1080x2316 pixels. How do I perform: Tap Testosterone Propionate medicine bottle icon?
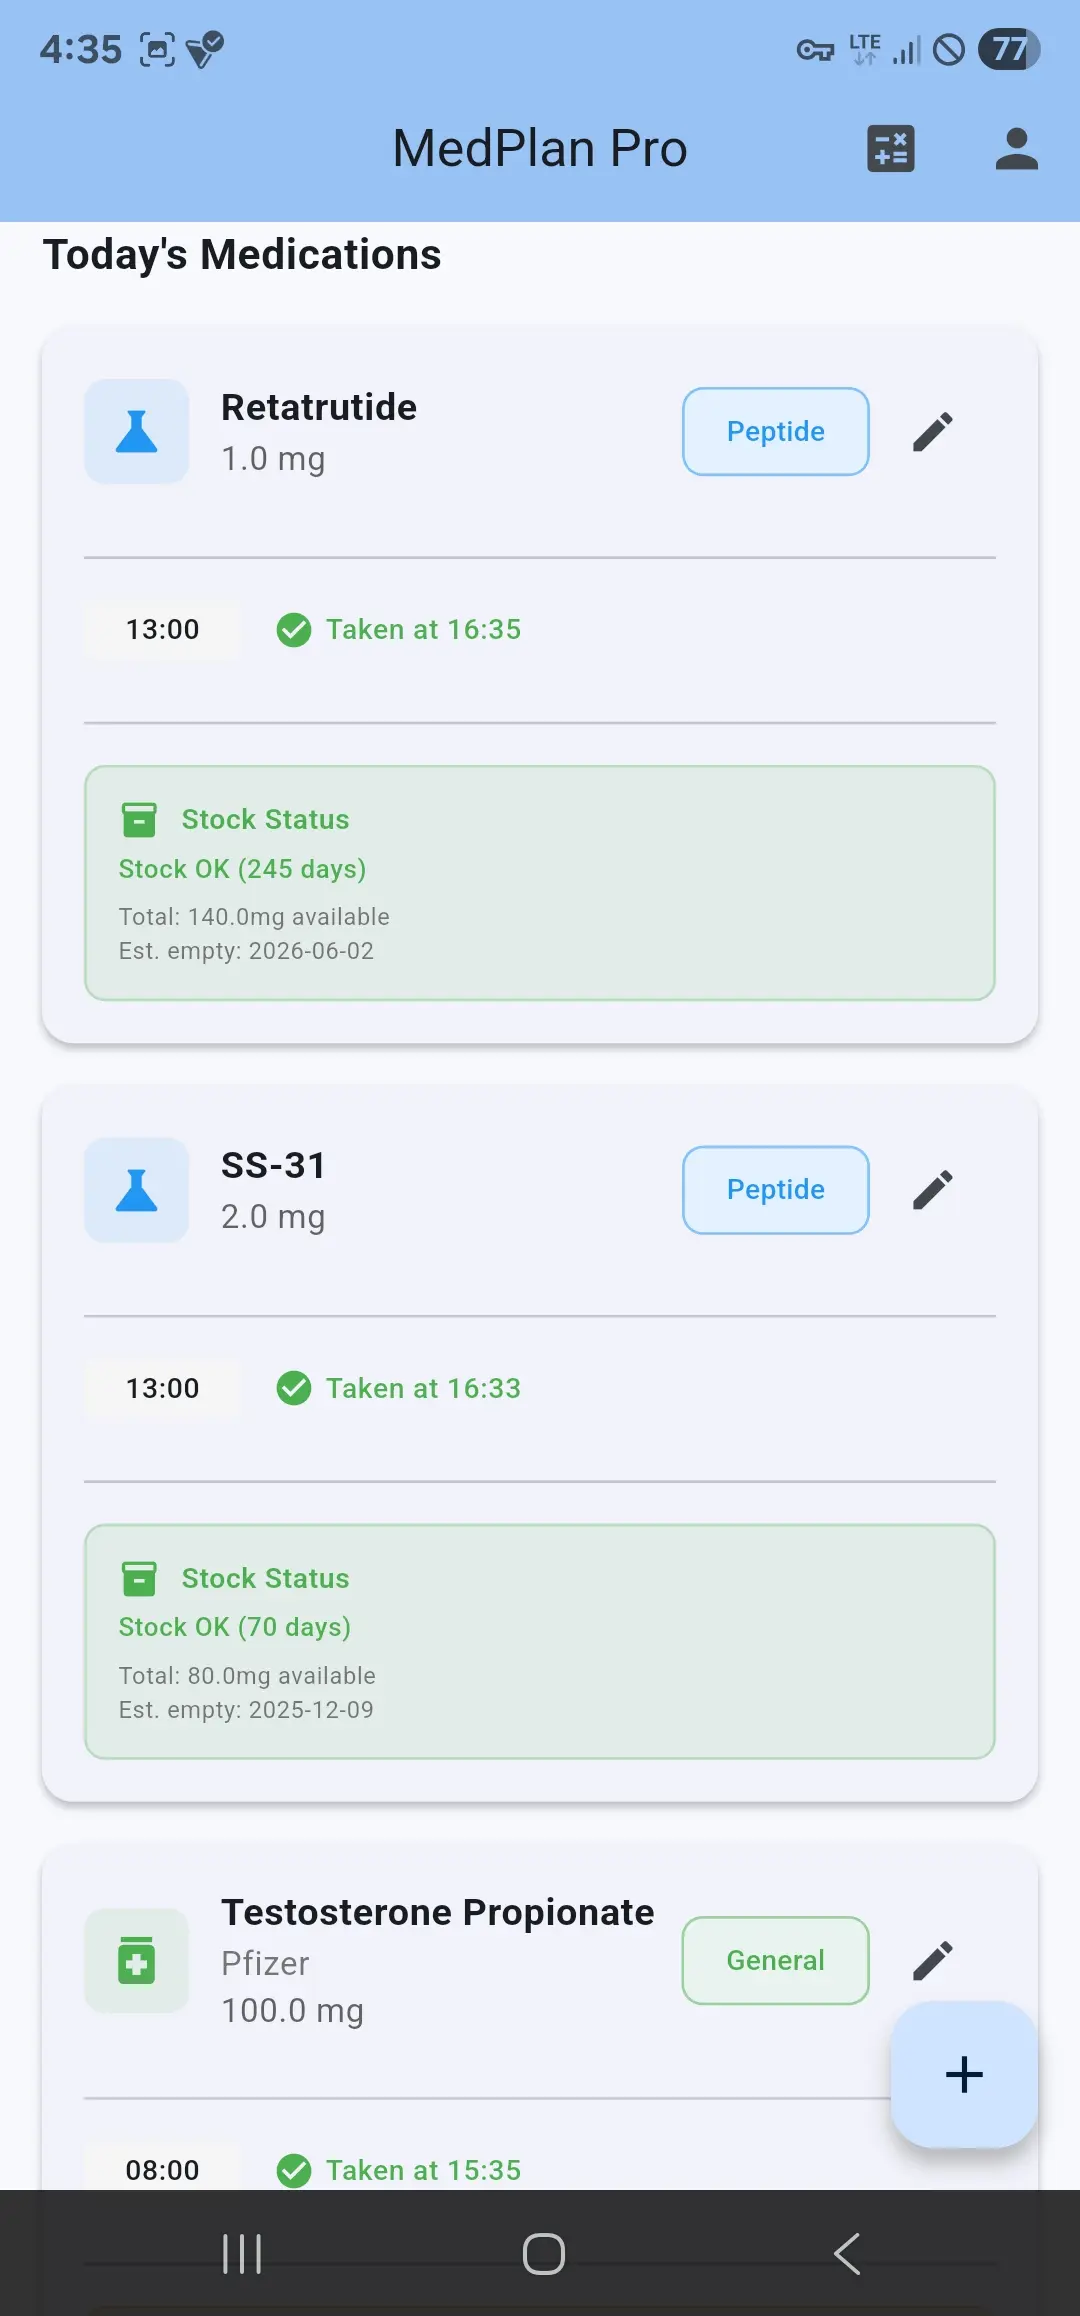tap(137, 1961)
